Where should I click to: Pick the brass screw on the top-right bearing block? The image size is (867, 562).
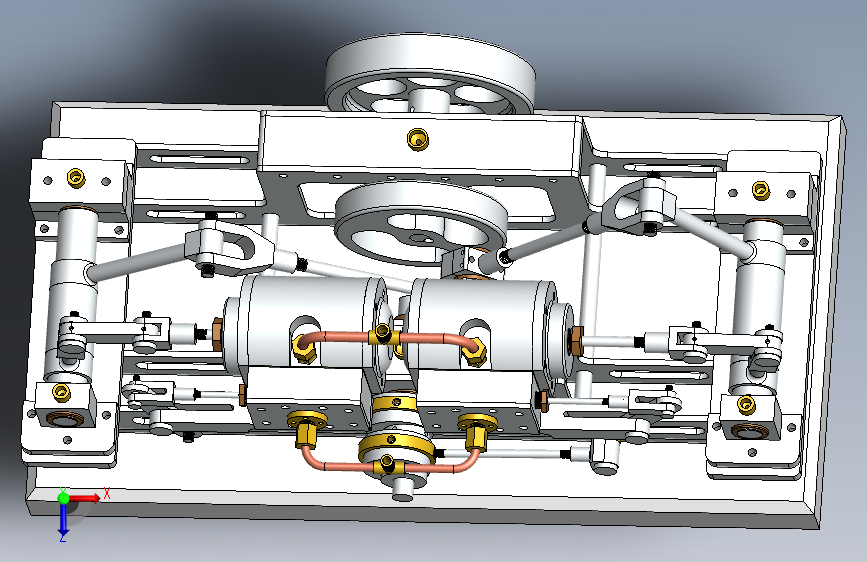click(x=761, y=190)
